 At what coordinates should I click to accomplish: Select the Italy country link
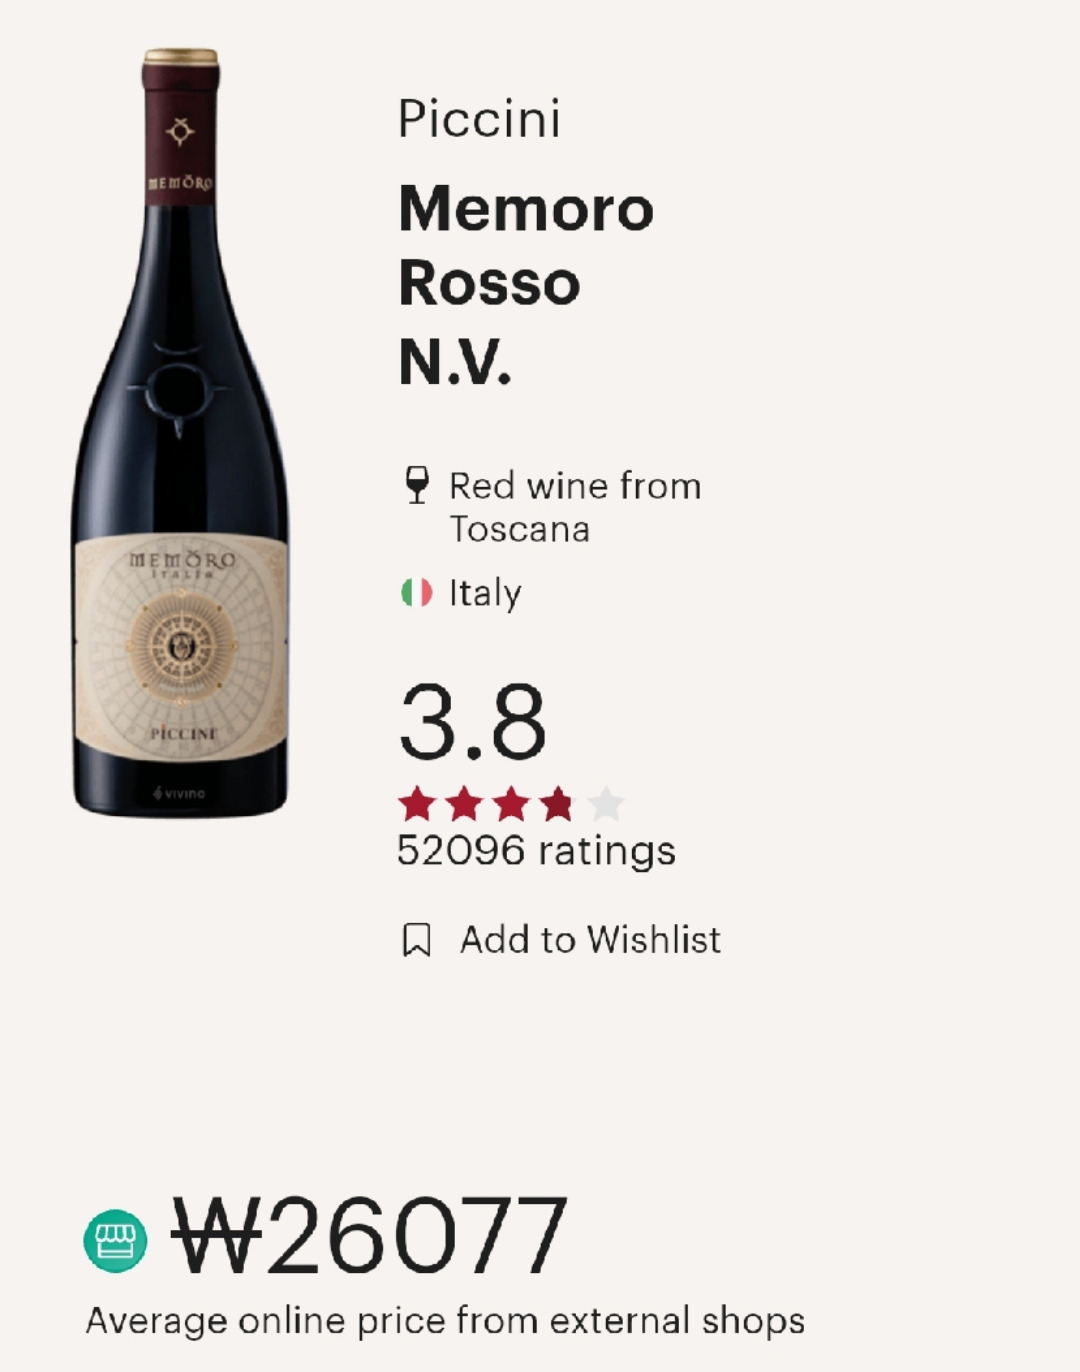click(x=485, y=593)
